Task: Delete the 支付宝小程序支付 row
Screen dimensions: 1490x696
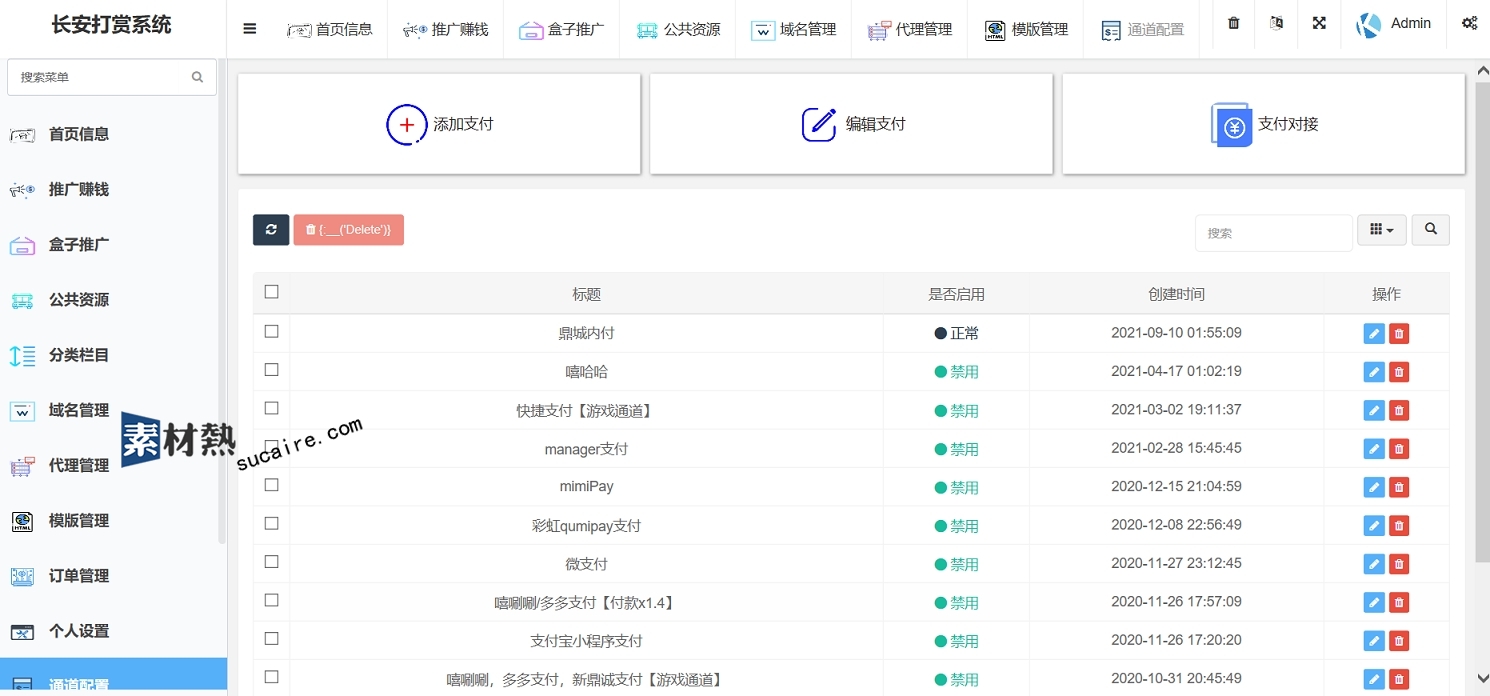Action: [x=1399, y=641]
